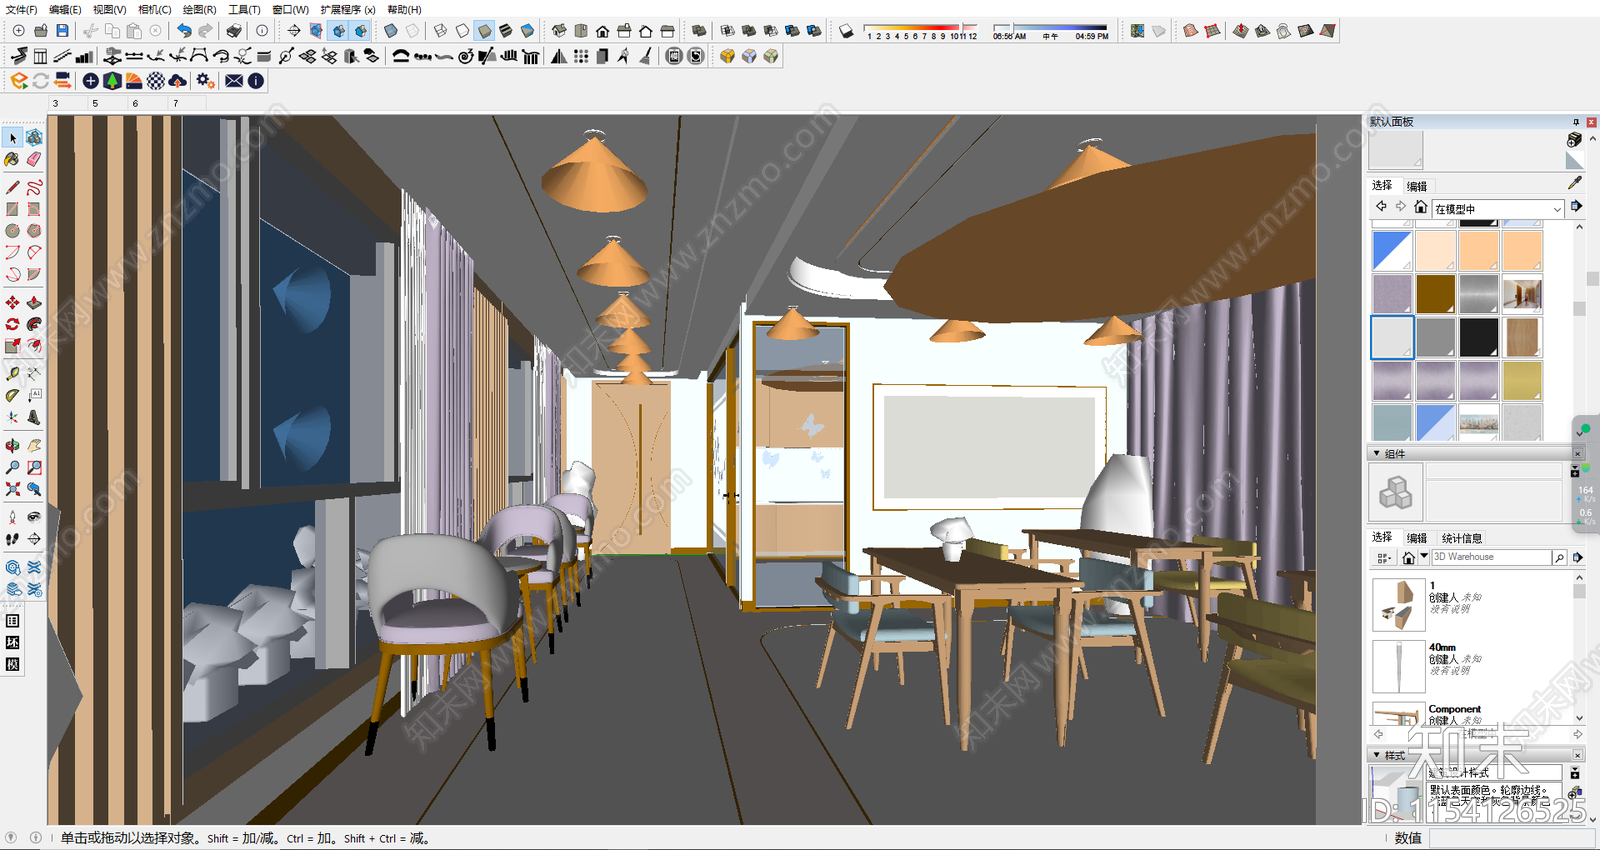Switch to Iso house view icon
1600x850 pixels.
(x=559, y=31)
